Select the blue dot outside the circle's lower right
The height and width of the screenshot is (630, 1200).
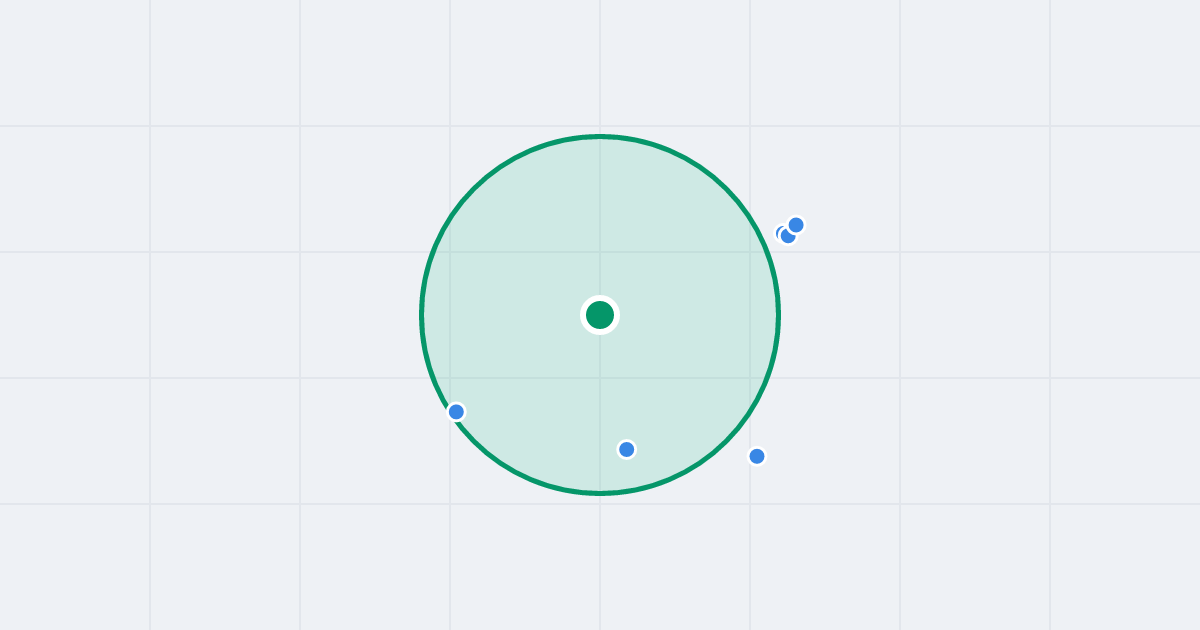(x=757, y=456)
